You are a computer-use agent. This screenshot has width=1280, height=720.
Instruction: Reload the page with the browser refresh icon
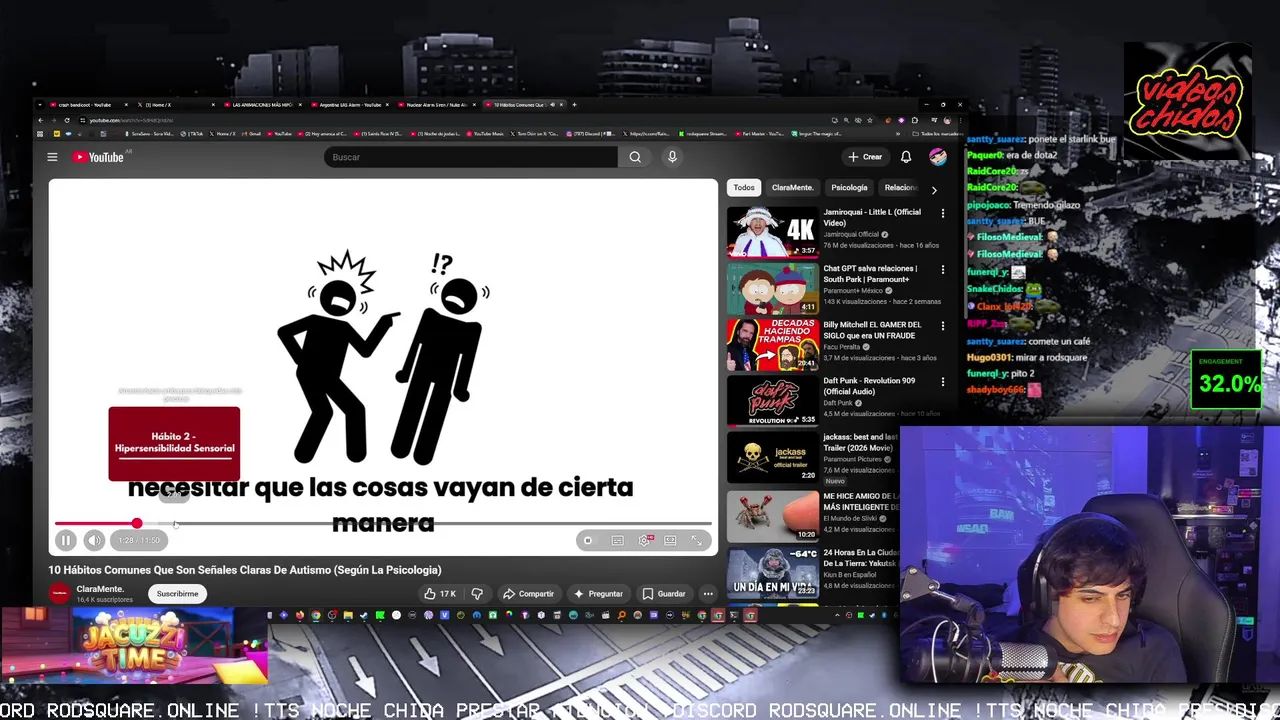(x=67, y=120)
